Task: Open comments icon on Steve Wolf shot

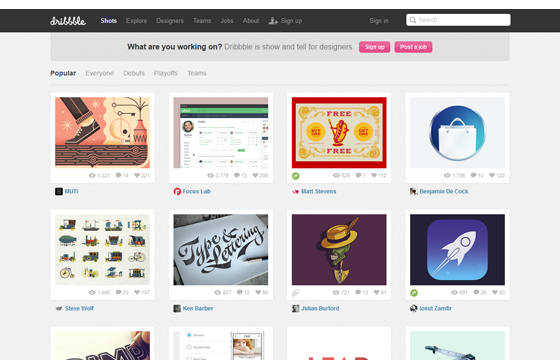Action: (119, 292)
